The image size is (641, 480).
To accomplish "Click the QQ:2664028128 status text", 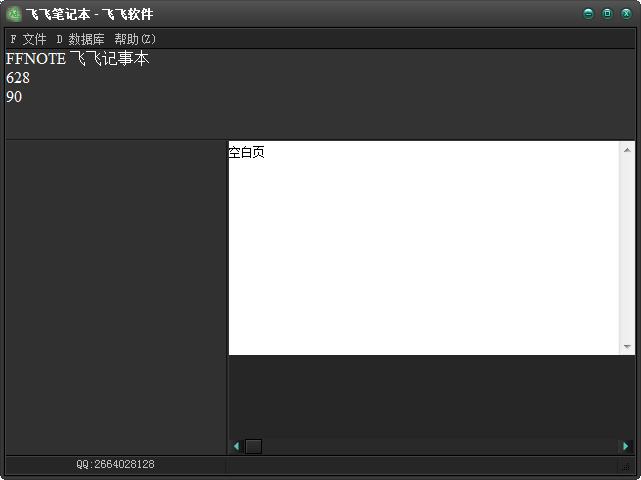I will [x=115, y=464].
